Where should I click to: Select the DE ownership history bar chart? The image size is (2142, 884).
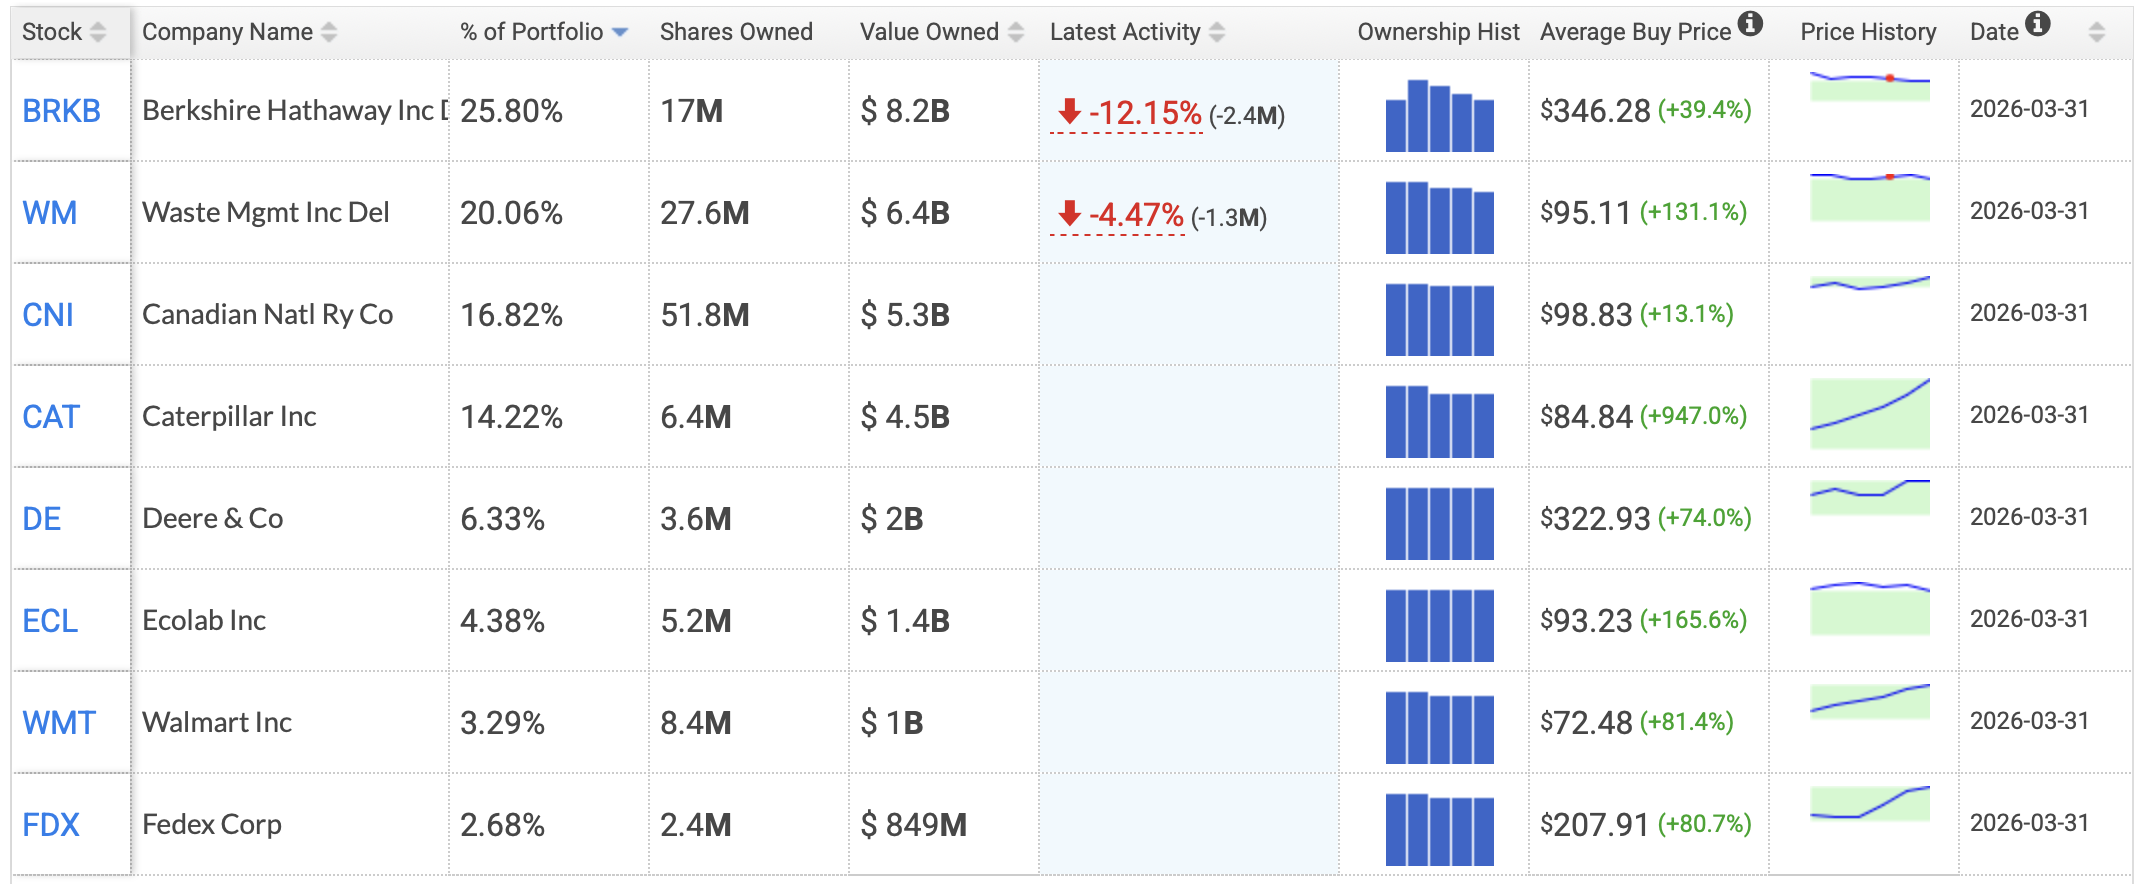coord(1440,523)
